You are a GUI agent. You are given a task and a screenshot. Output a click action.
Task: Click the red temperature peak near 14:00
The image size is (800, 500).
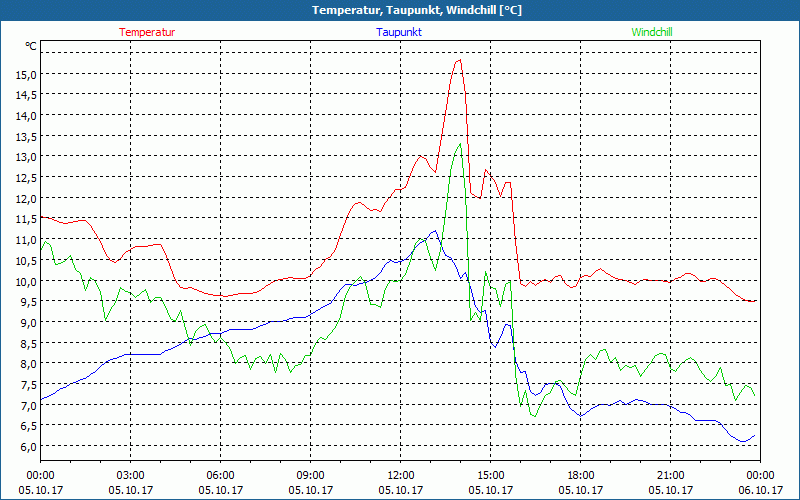pos(460,60)
